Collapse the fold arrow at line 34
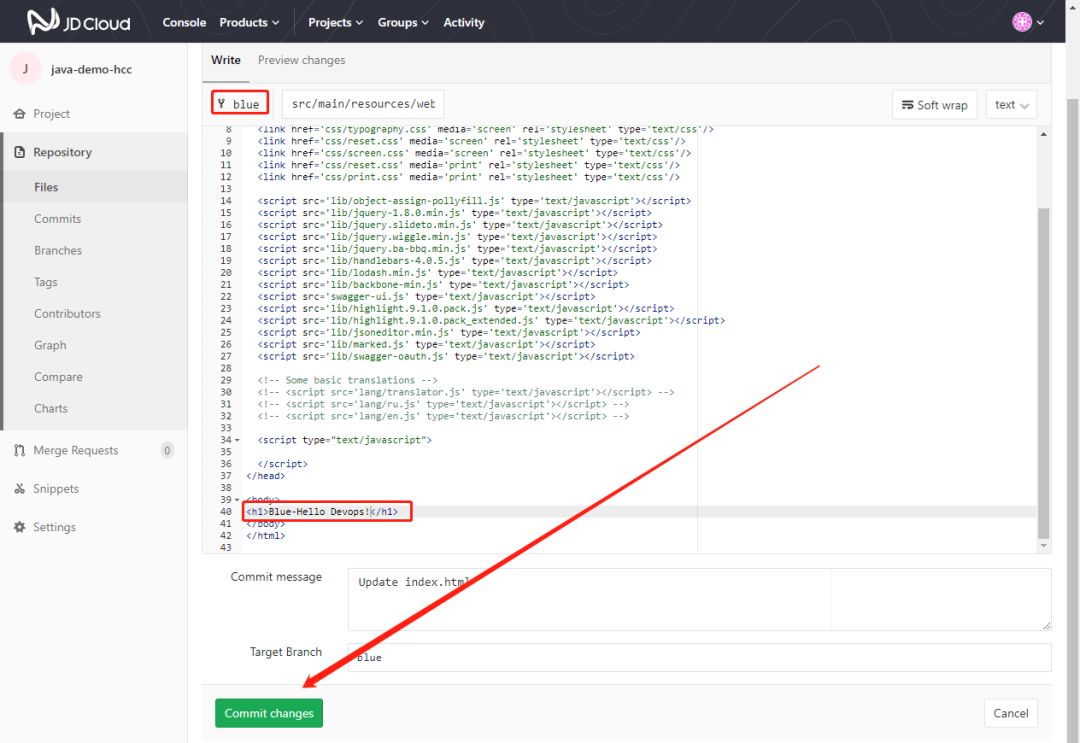The height and width of the screenshot is (743, 1080). [x=238, y=440]
